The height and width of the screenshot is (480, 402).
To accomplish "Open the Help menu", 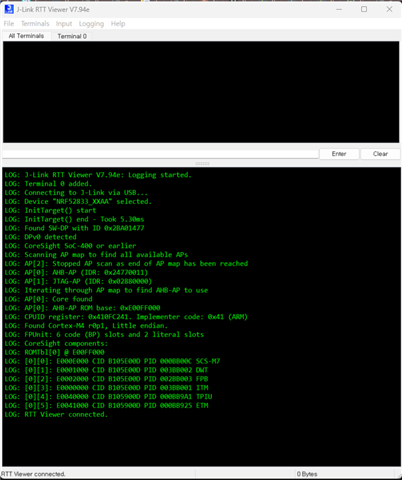I will (x=118, y=24).
